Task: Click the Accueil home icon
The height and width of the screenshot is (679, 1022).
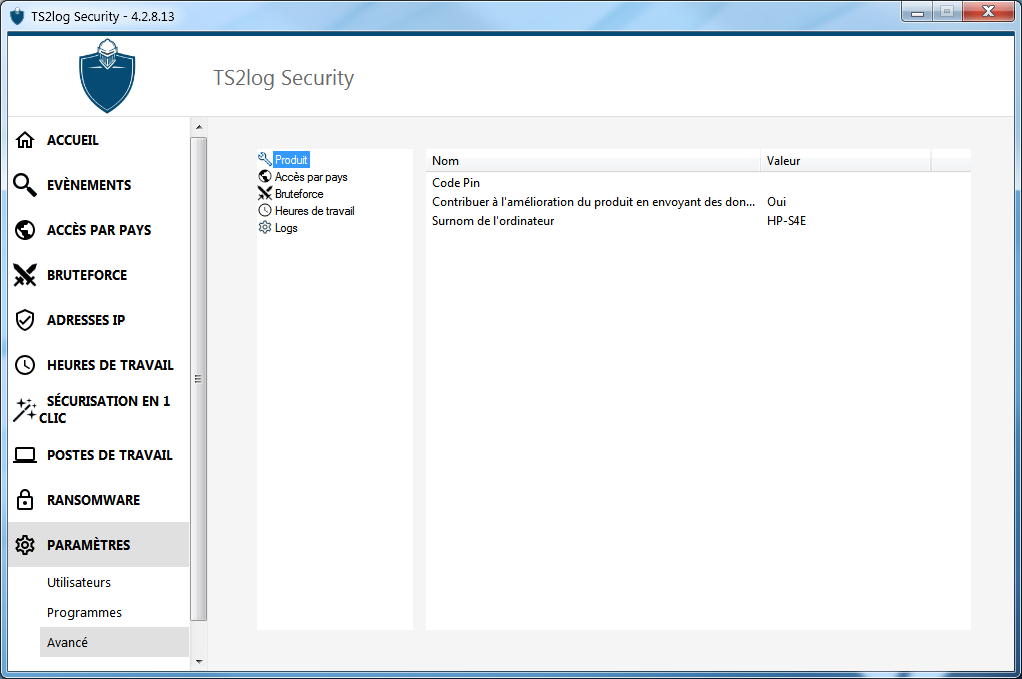Action: coord(25,140)
